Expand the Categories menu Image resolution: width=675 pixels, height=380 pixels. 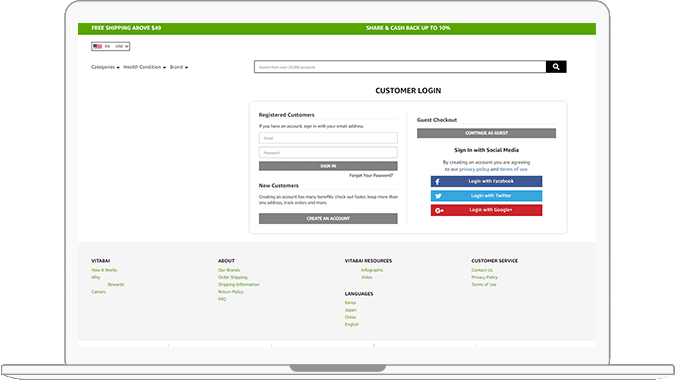pos(105,67)
